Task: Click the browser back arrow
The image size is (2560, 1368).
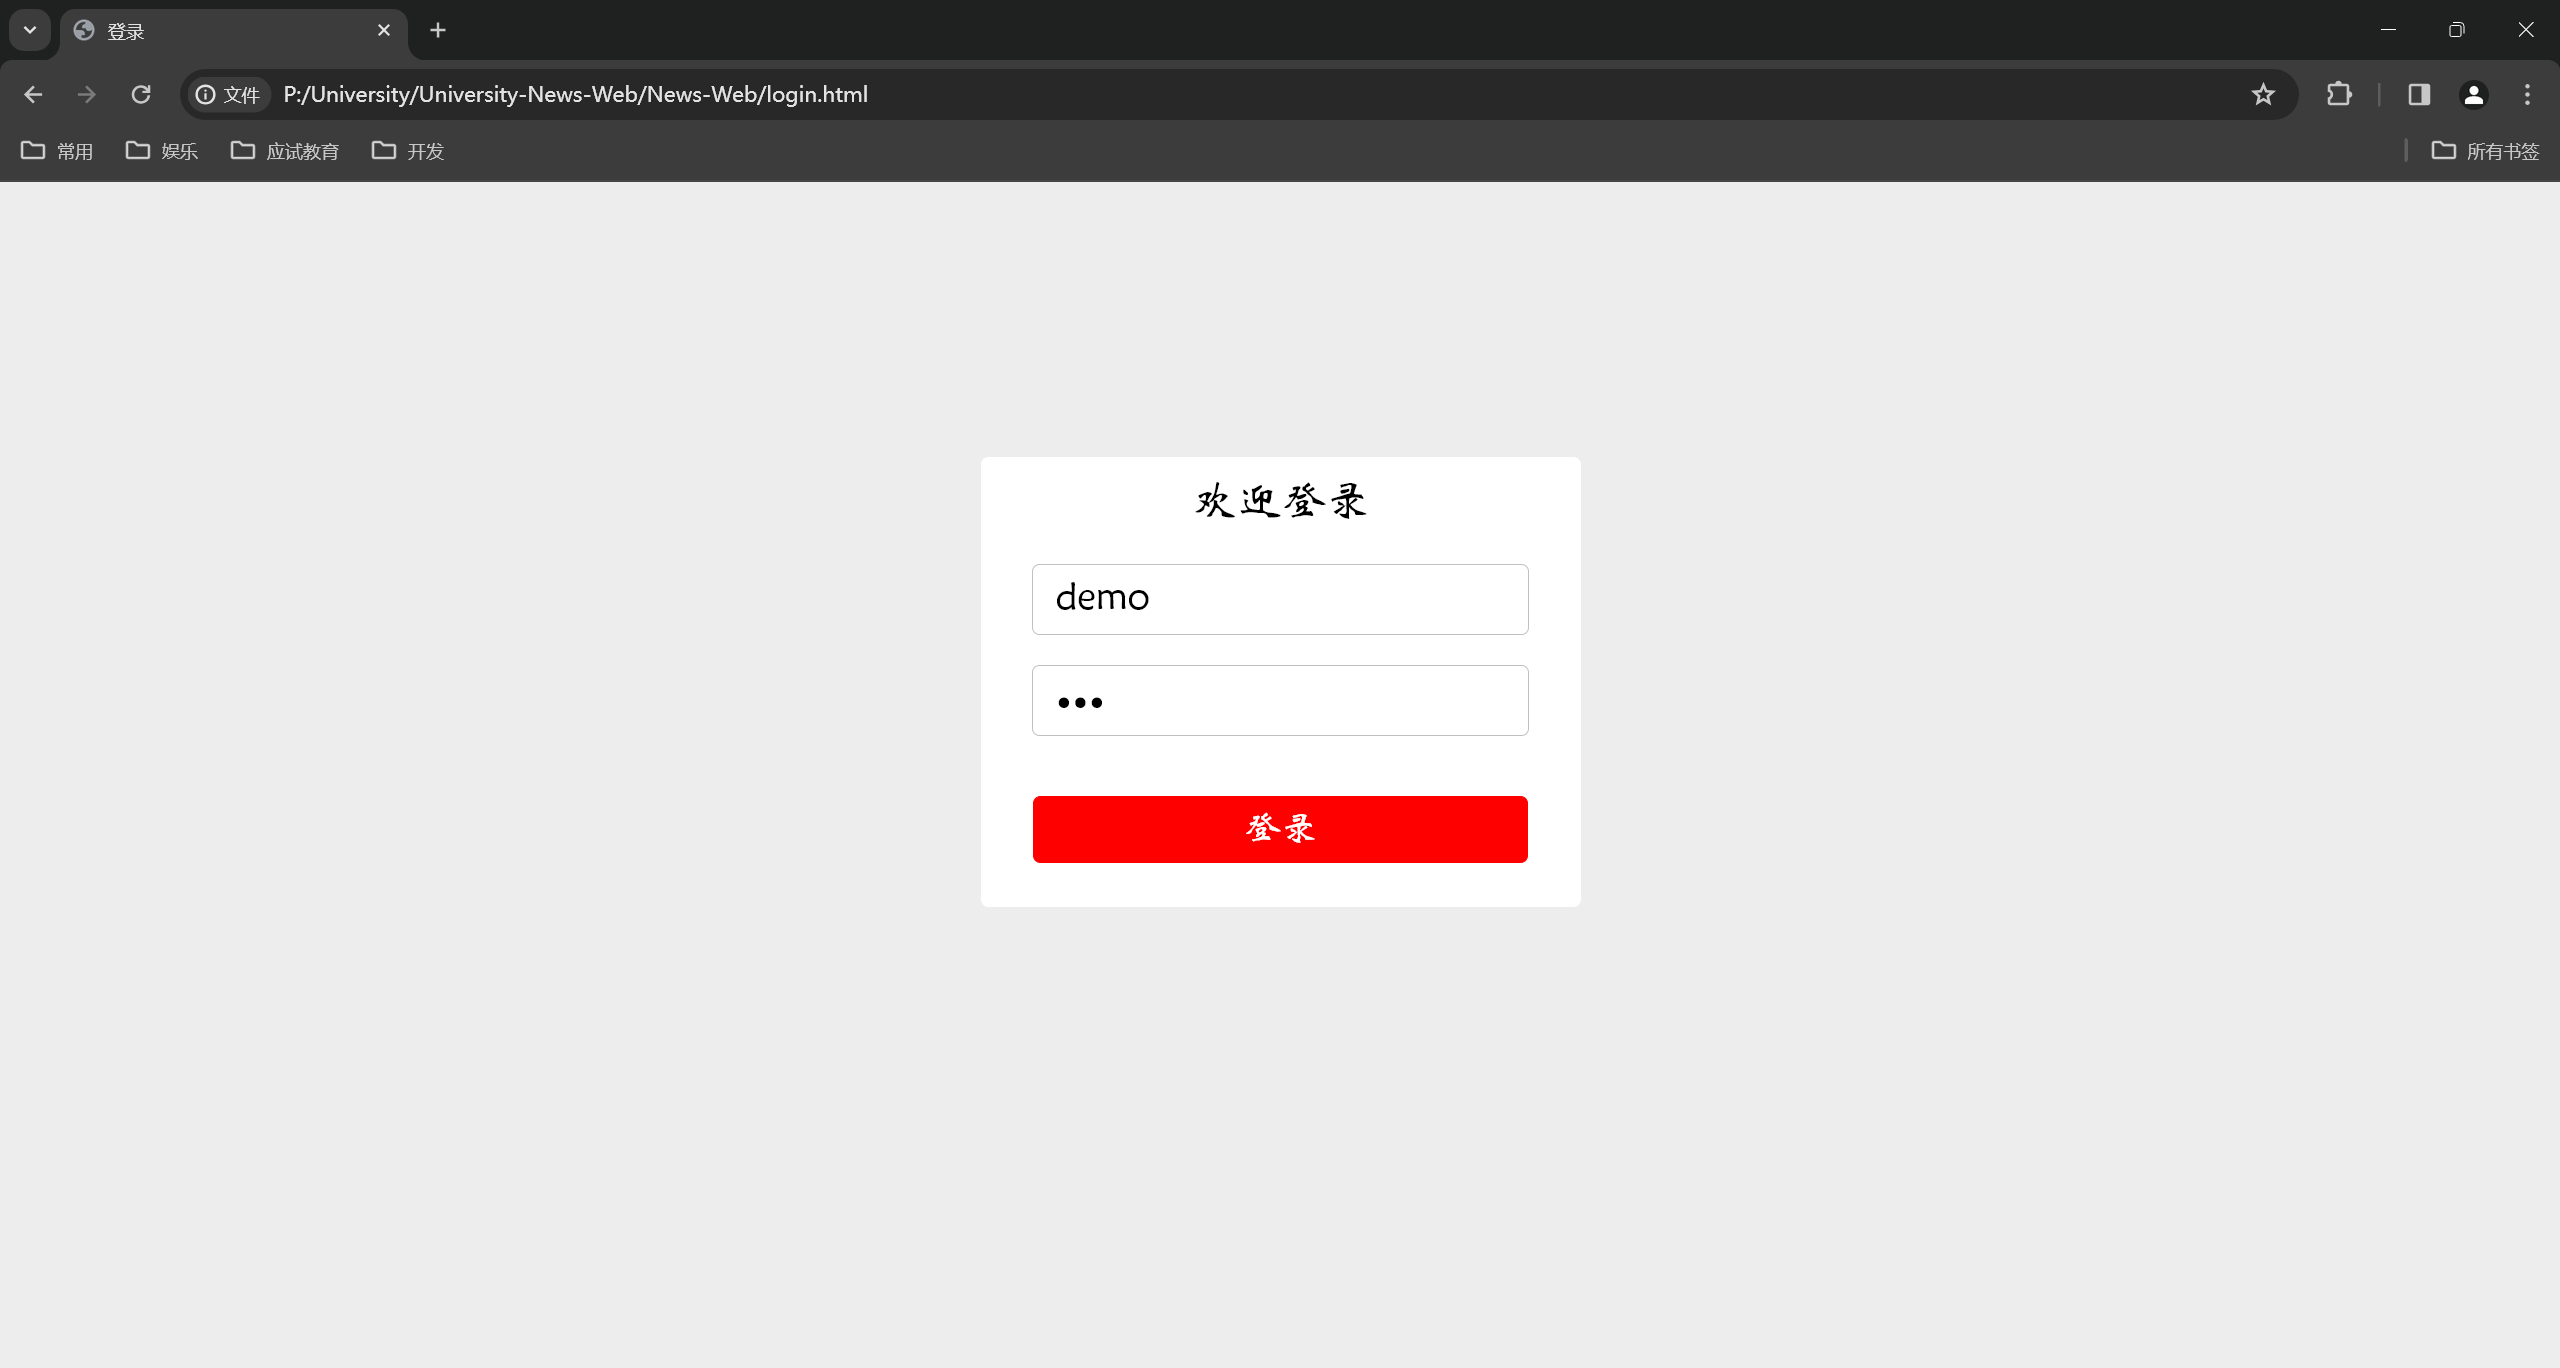Action: tap(33, 94)
